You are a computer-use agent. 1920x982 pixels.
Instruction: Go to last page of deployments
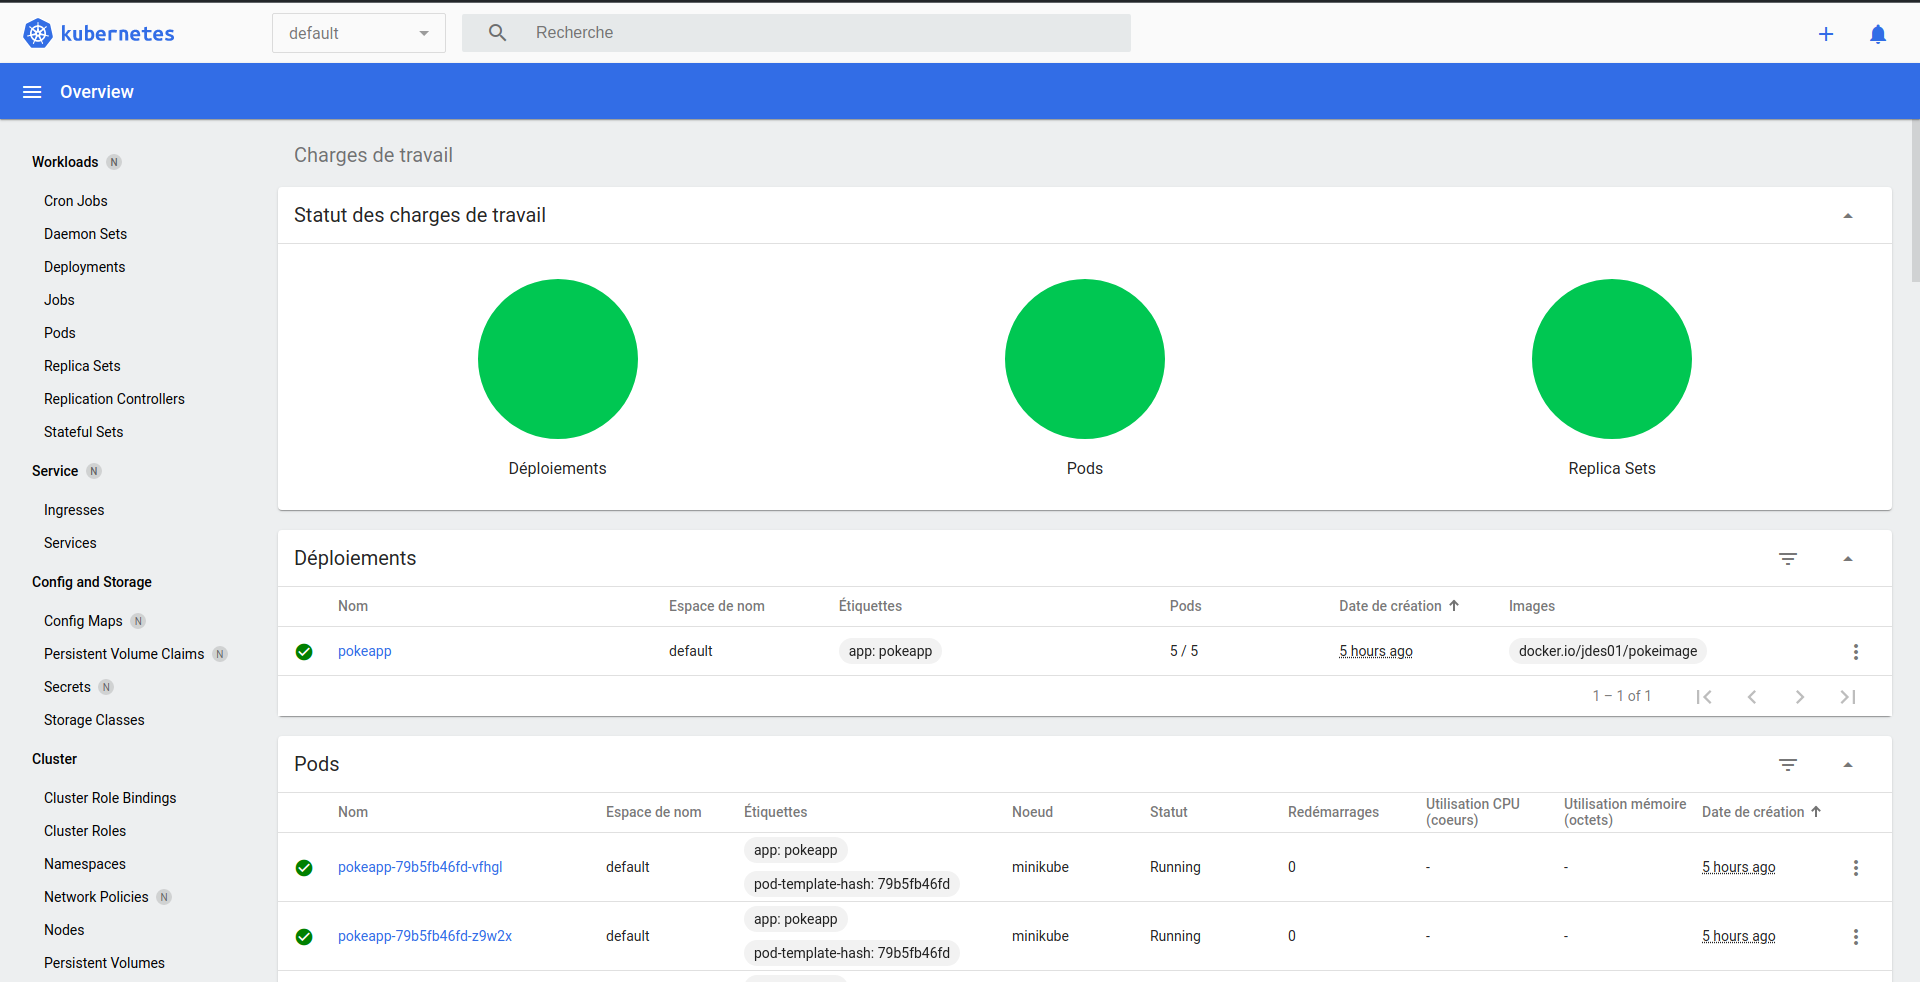click(1848, 697)
